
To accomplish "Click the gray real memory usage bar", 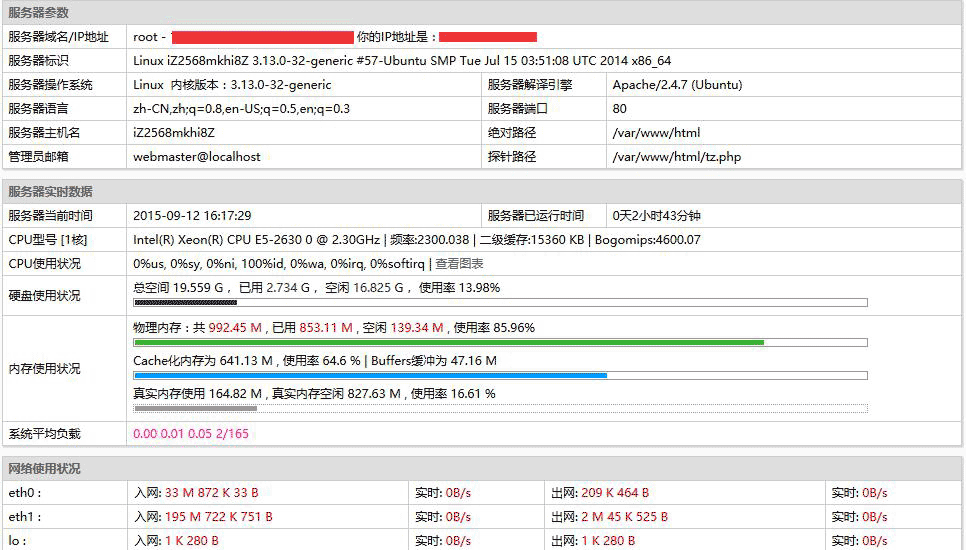I will [x=195, y=408].
